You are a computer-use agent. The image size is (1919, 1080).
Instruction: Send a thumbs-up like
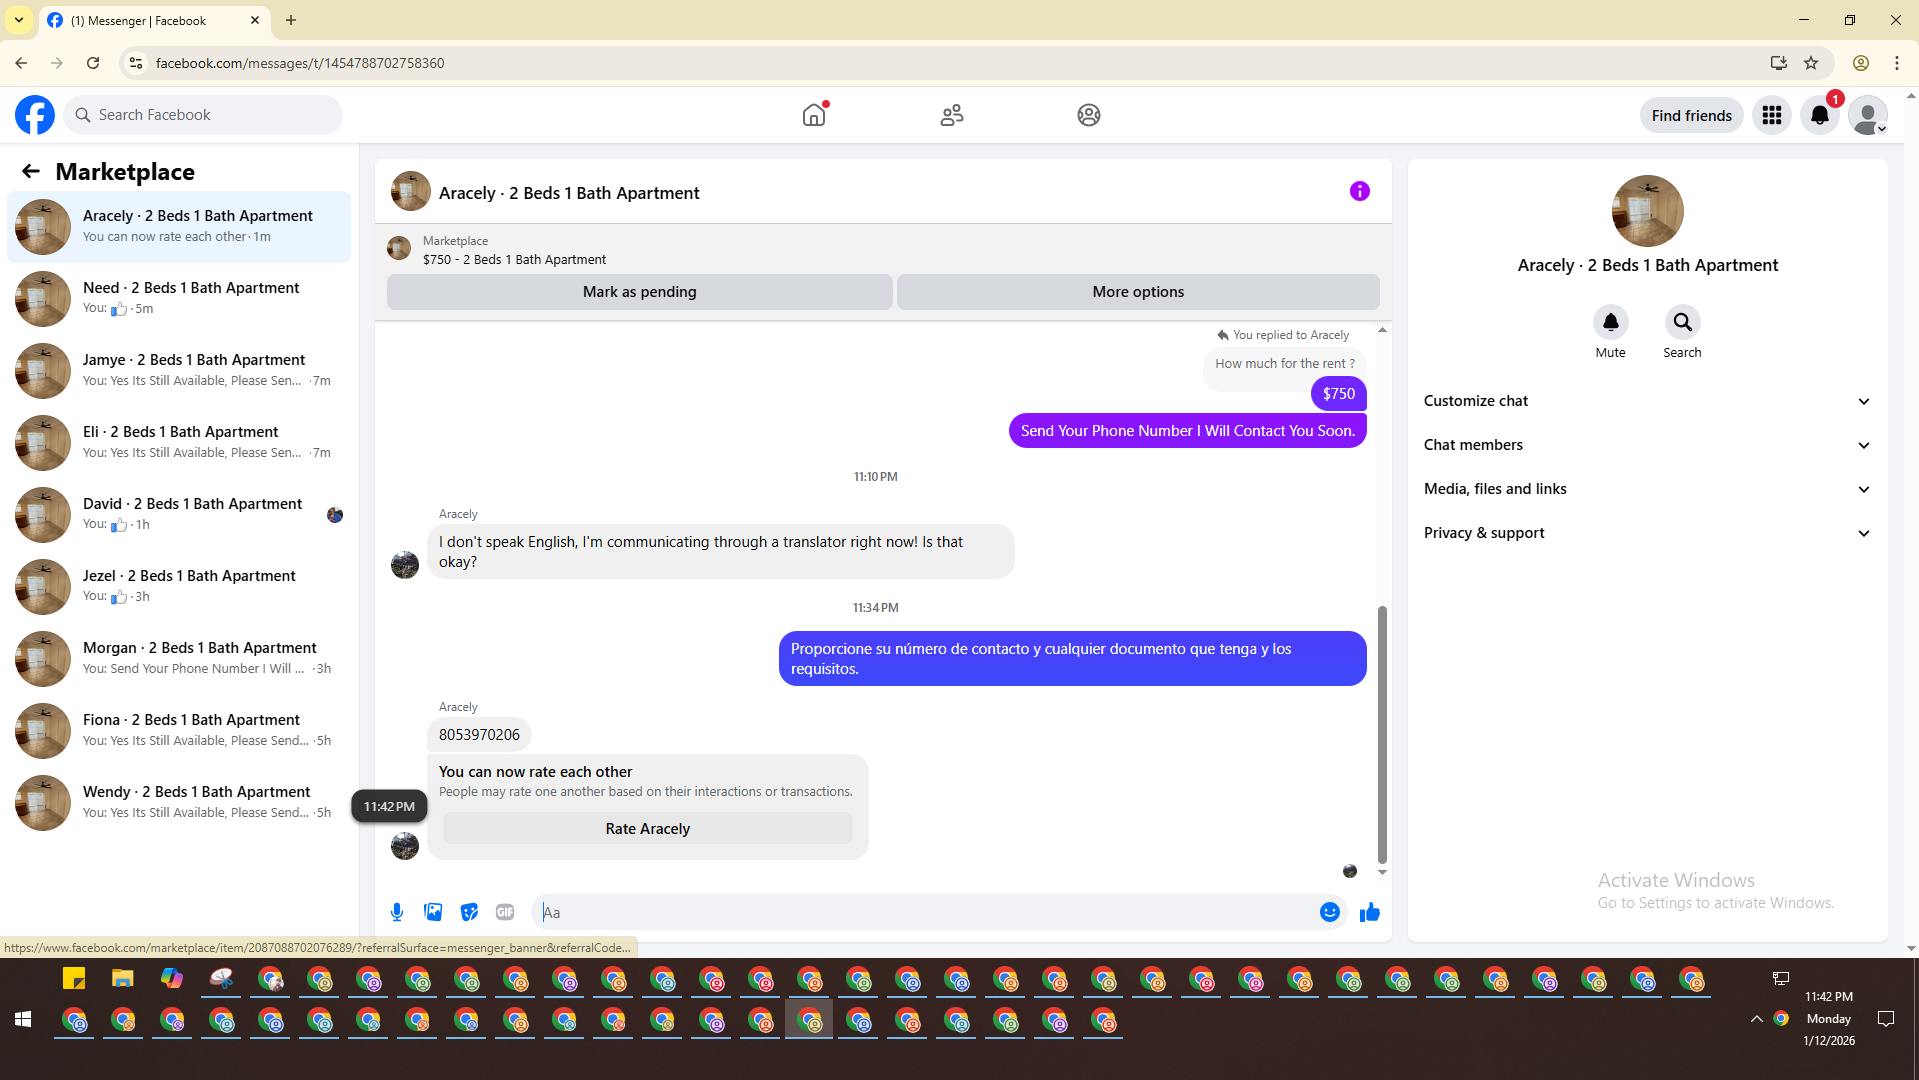(1370, 912)
